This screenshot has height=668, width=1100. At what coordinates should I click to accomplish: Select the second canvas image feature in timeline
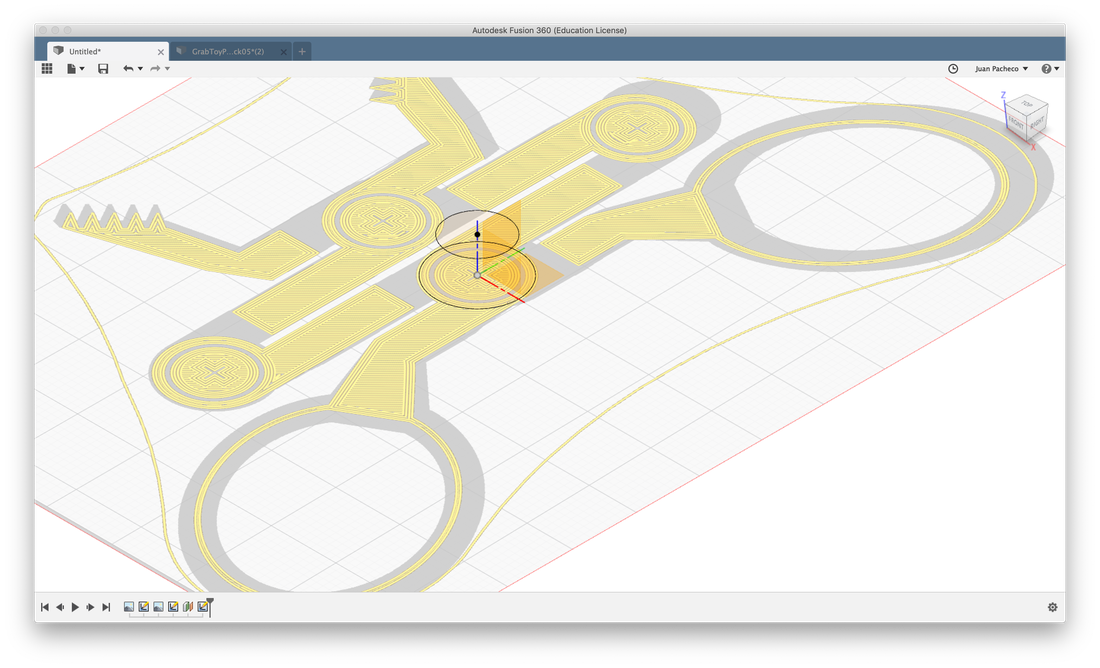pyautogui.click(x=159, y=607)
